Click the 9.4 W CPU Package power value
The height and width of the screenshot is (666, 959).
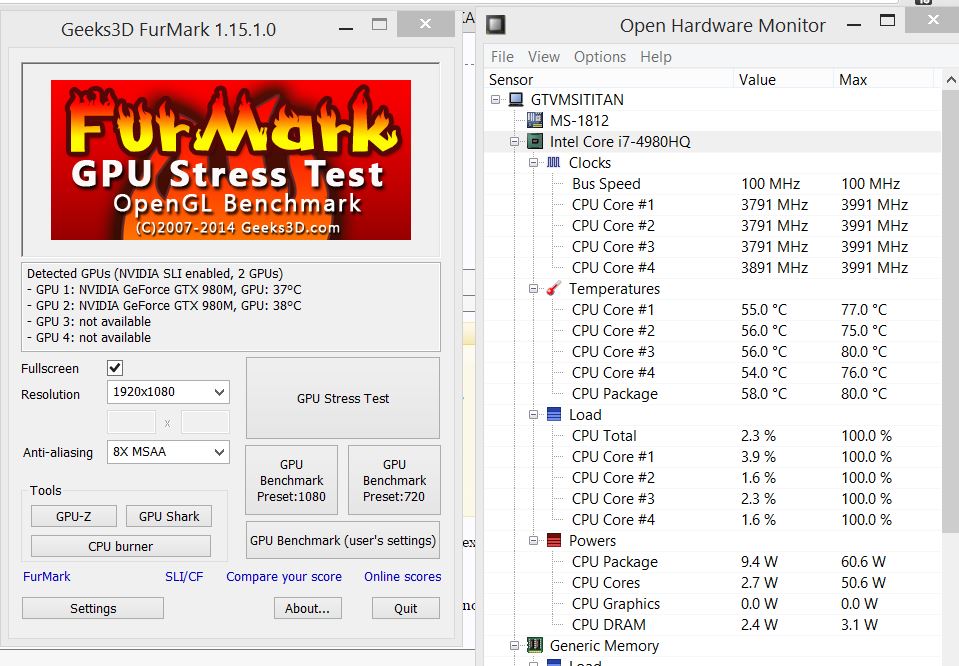coord(759,561)
